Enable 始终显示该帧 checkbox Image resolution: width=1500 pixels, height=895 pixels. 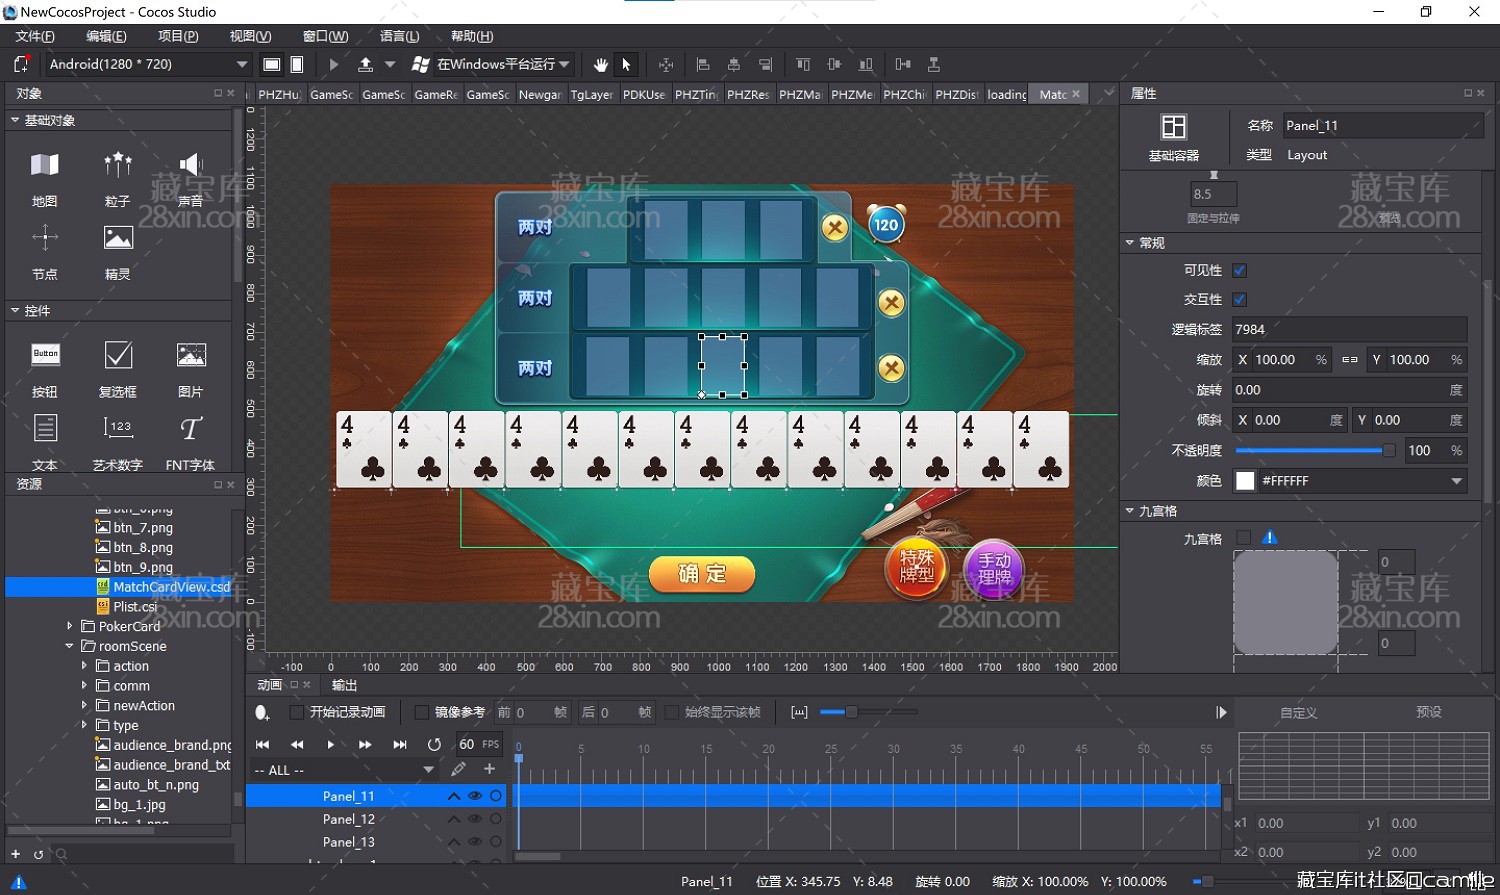pos(672,712)
